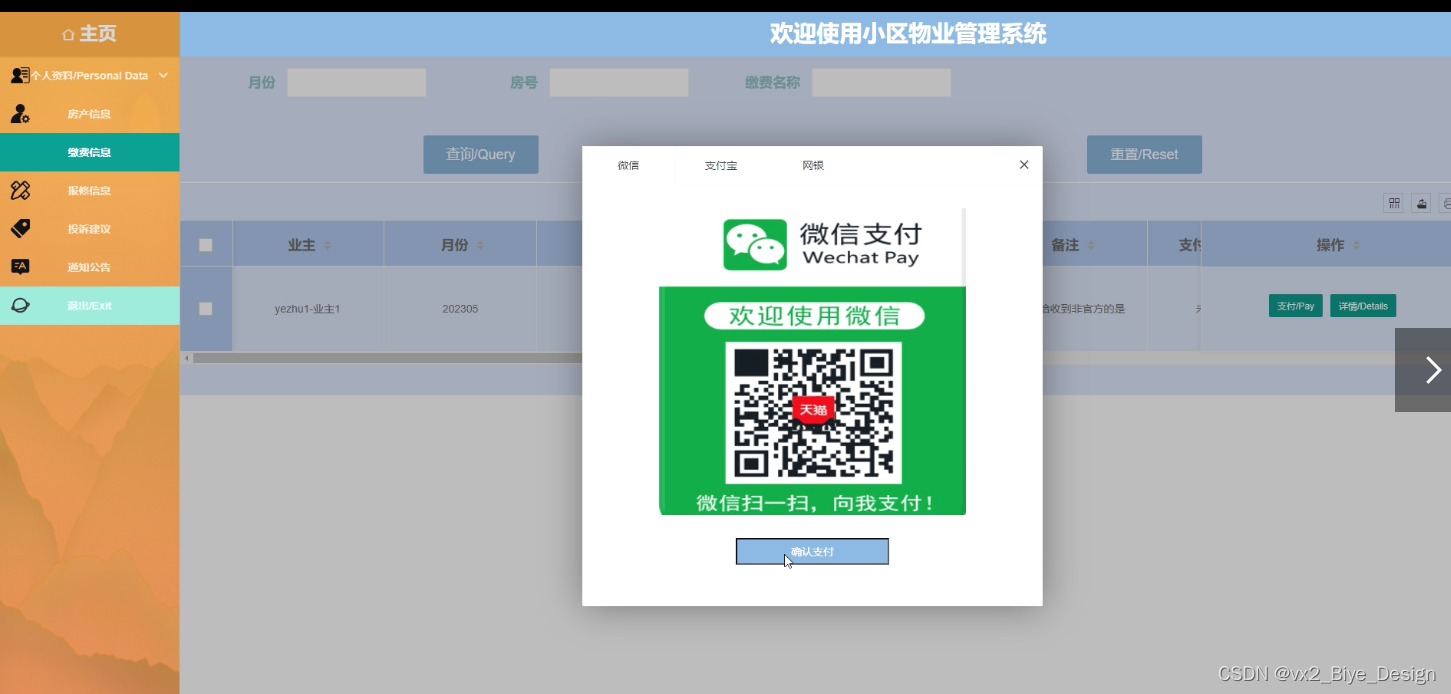1451x694 pixels.
Task: Click the 确认支付 confirm payment button
Action: (812, 551)
